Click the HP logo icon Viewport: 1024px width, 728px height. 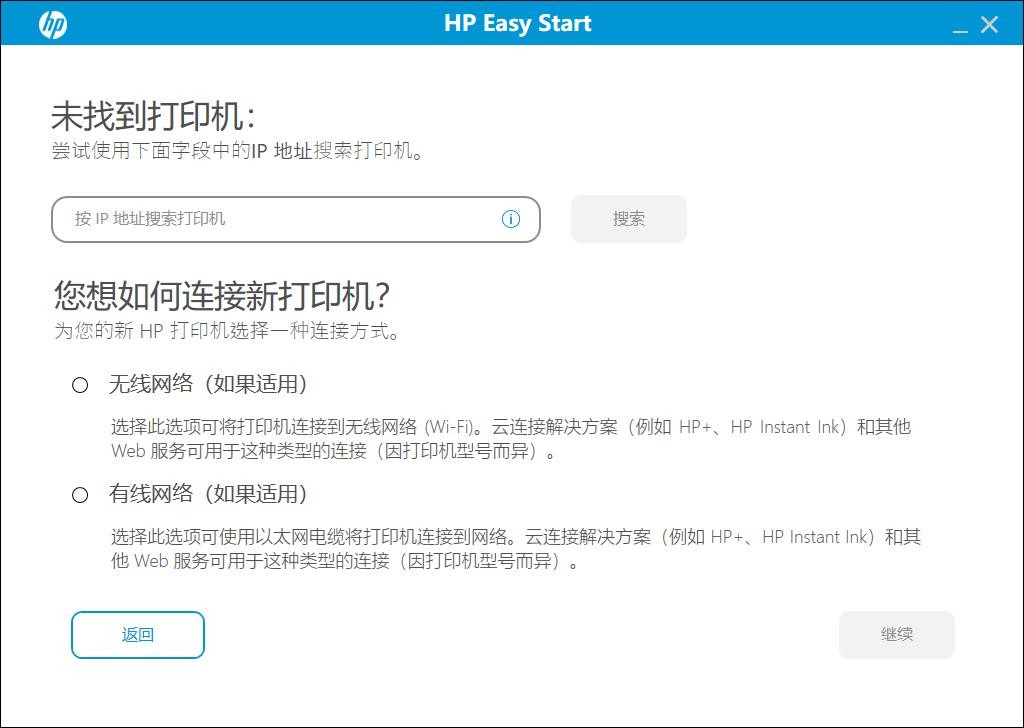coord(53,24)
